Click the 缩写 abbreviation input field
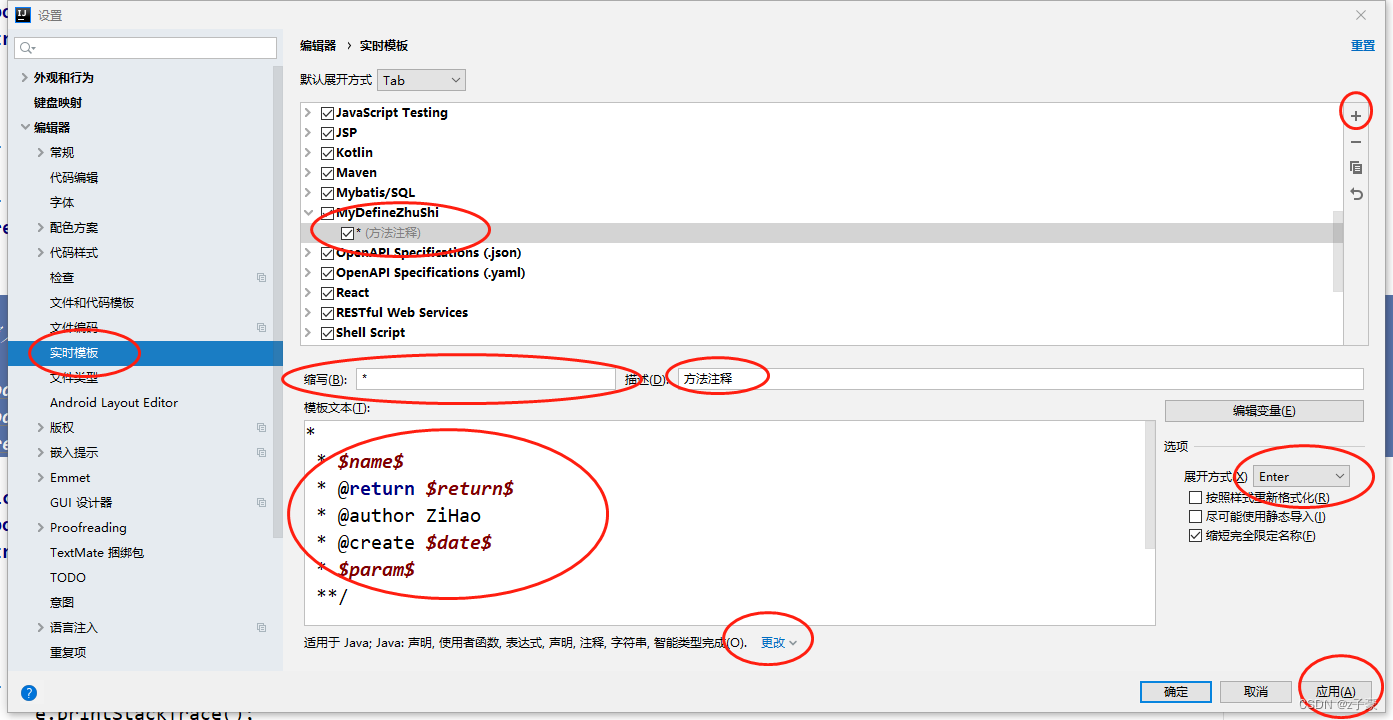1393x720 pixels. [x=485, y=379]
